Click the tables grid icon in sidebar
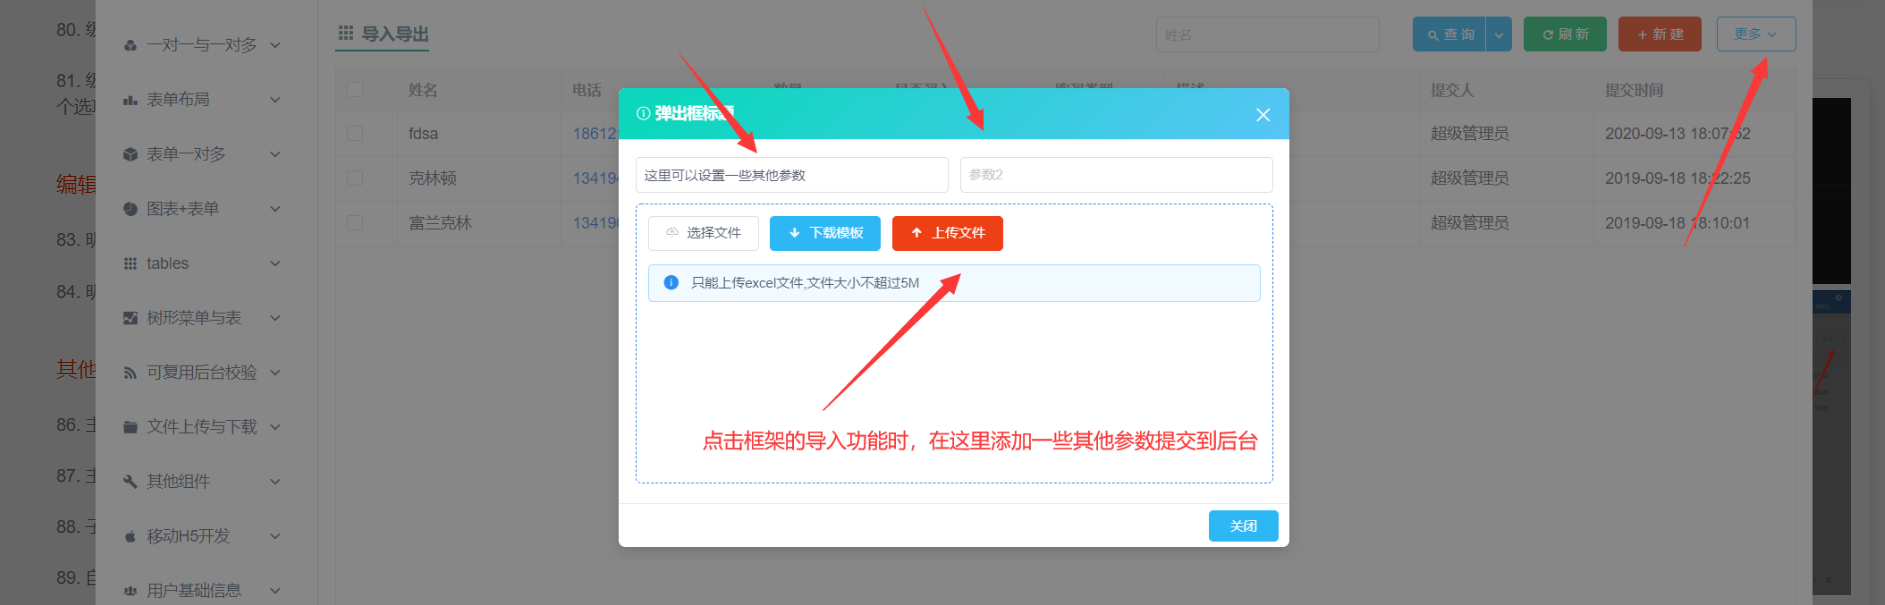1885x605 pixels. [x=130, y=264]
